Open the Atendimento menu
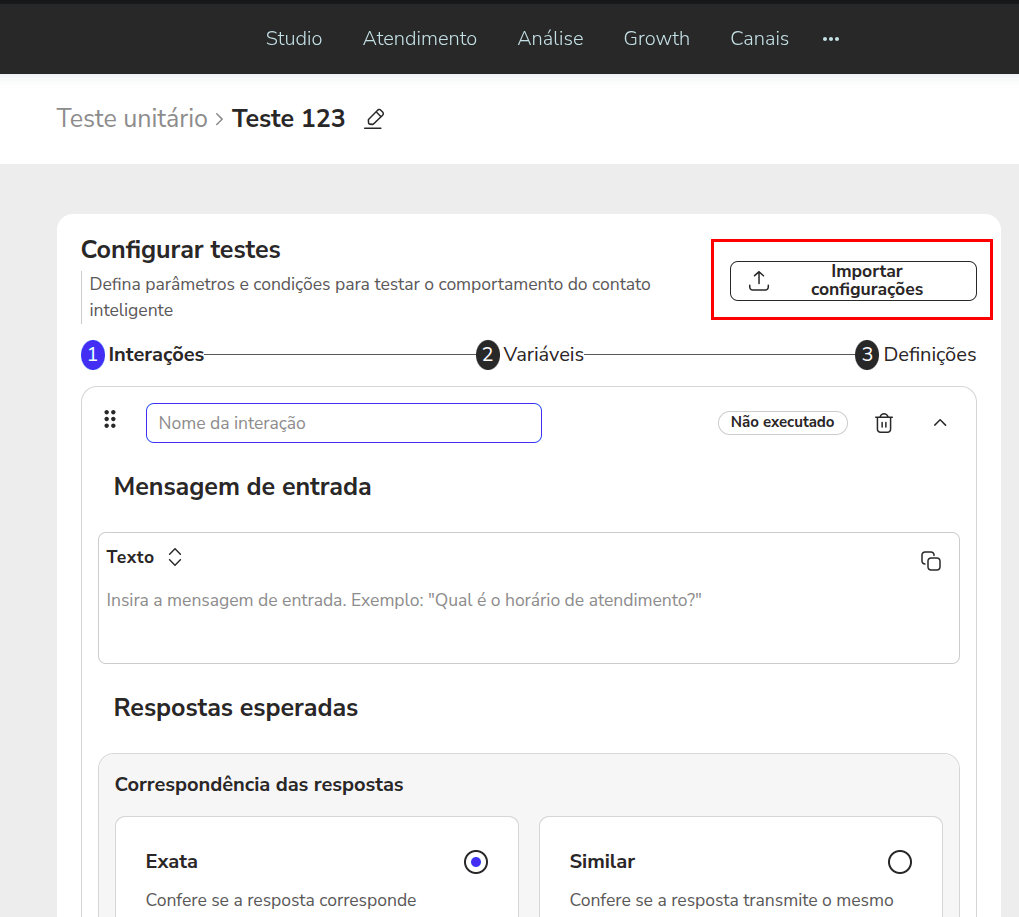The height and width of the screenshot is (917, 1019). 420,39
